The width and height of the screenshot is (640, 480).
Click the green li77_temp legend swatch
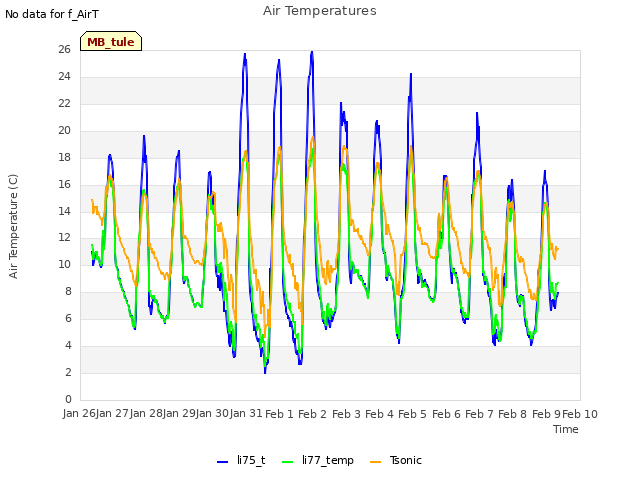tap(288, 462)
